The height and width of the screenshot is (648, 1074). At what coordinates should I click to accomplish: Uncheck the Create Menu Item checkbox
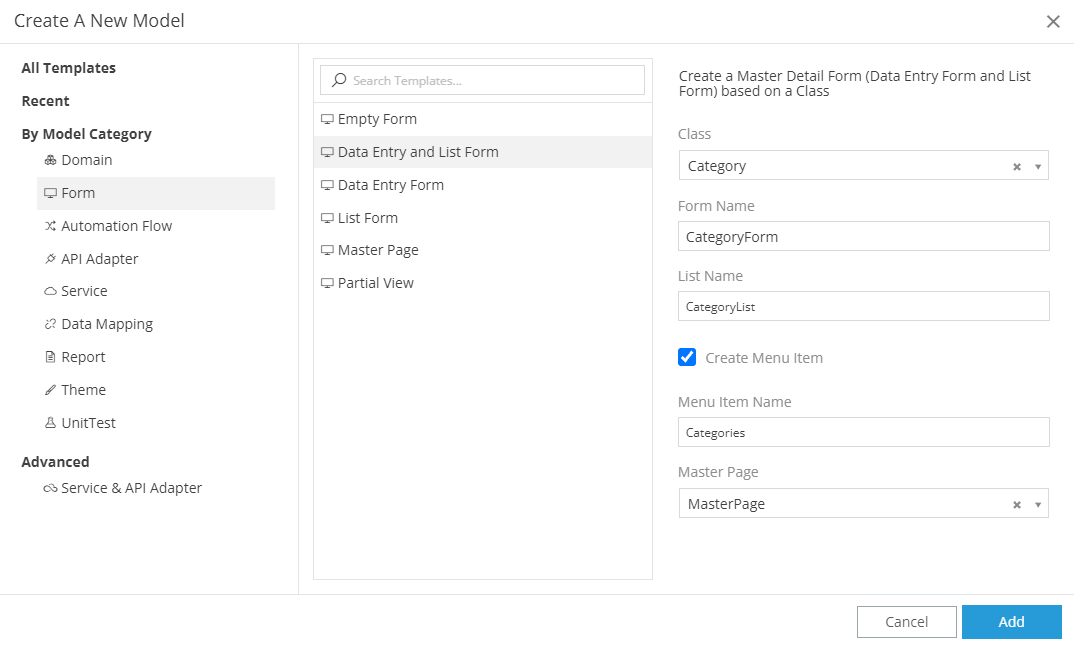(x=687, y=357)
